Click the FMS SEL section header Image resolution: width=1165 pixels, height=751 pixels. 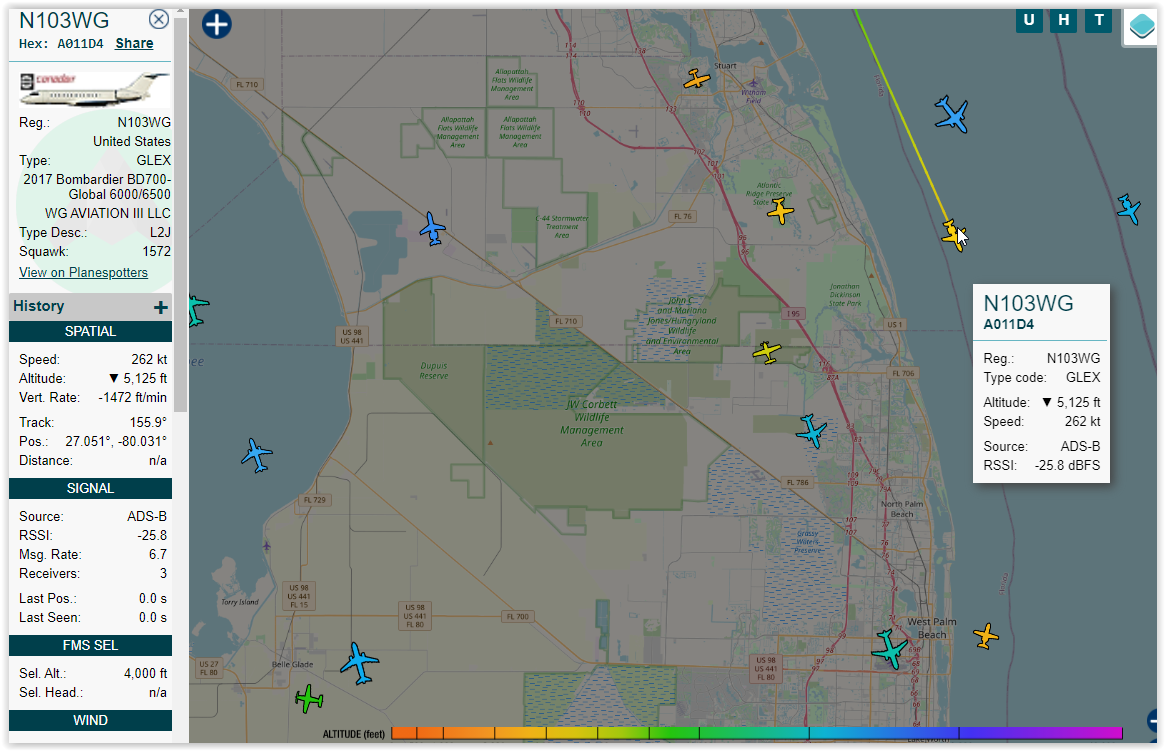coord(91,646)
